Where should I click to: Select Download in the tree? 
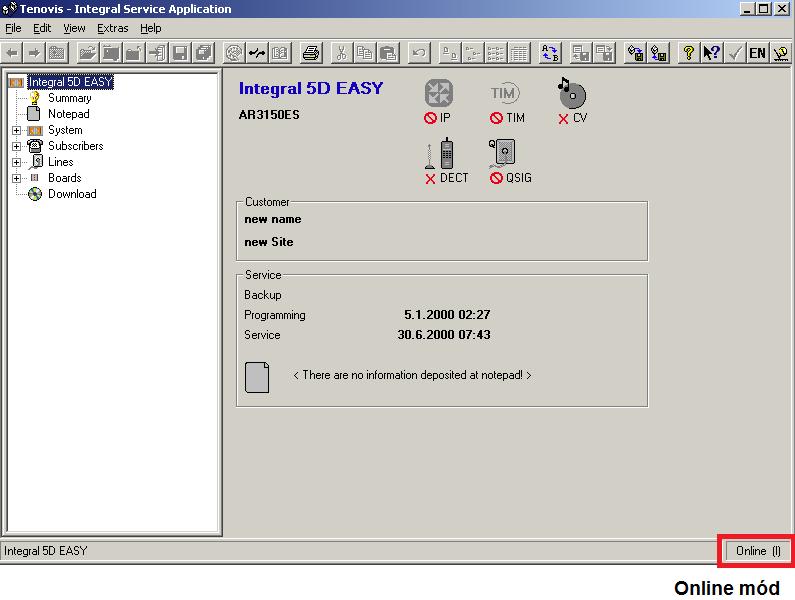click(72, 194)
